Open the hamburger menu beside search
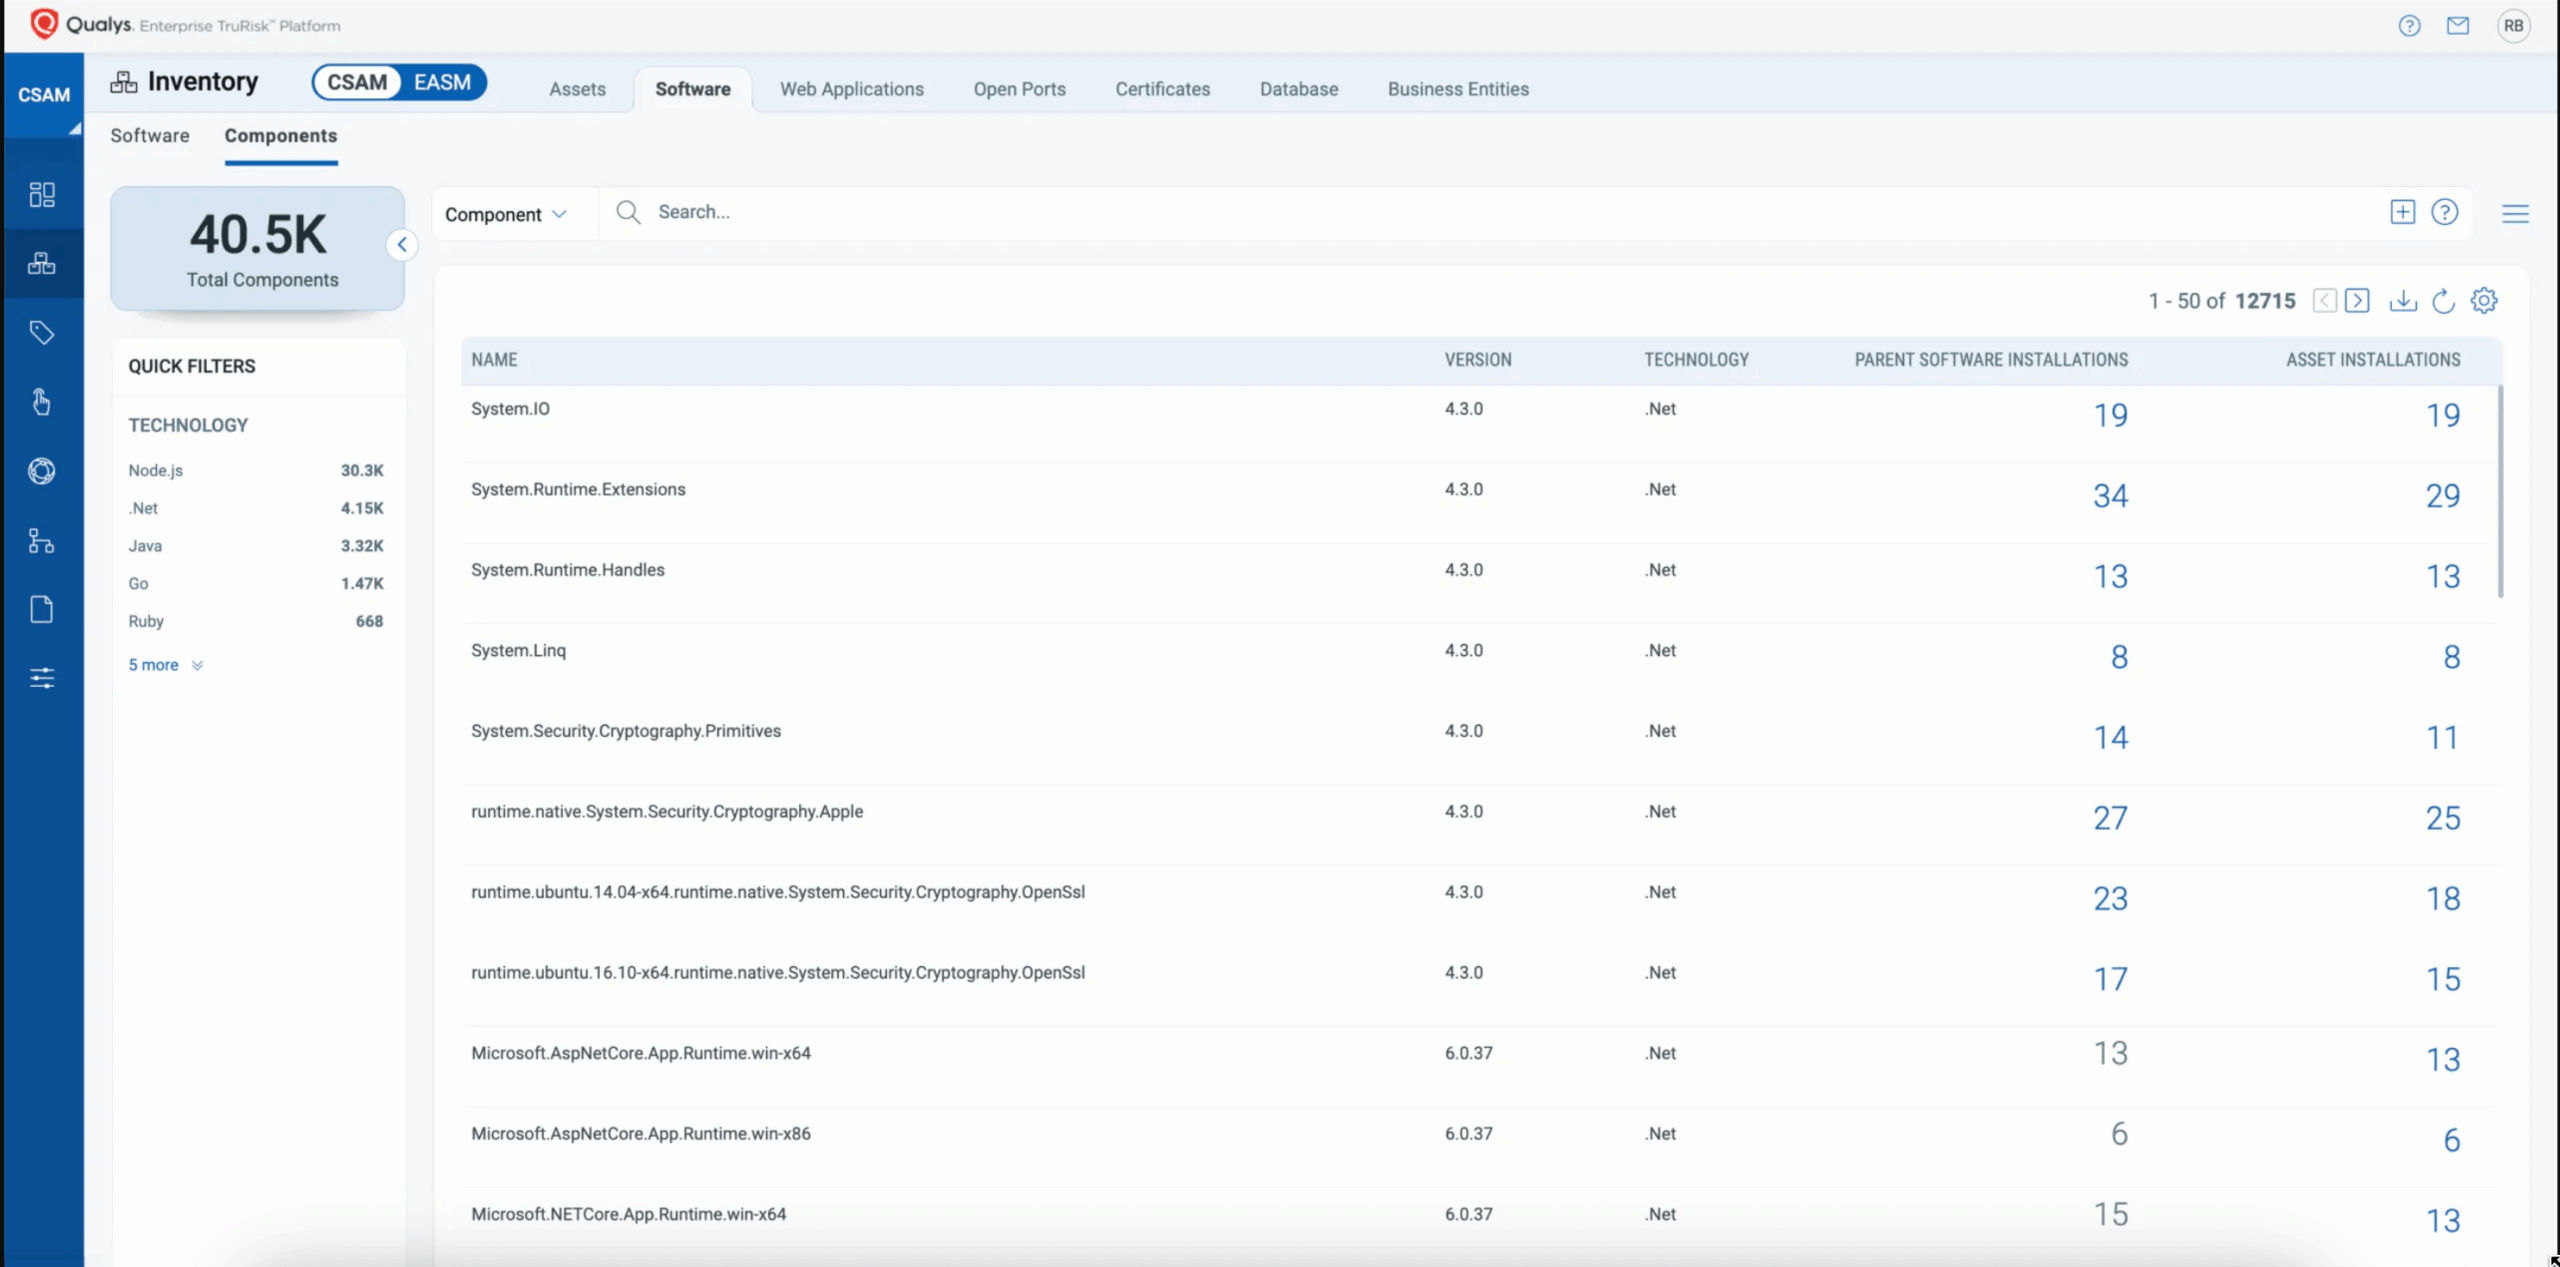Image resolution: width=2560 pixels, height=1267 pixels. pyautogui.click(x=2515, y=213)
